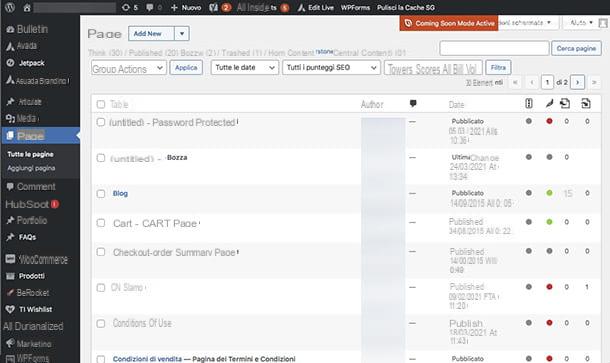
Task: Check the Blog page checkbox
Action: [x=101, y=194]
